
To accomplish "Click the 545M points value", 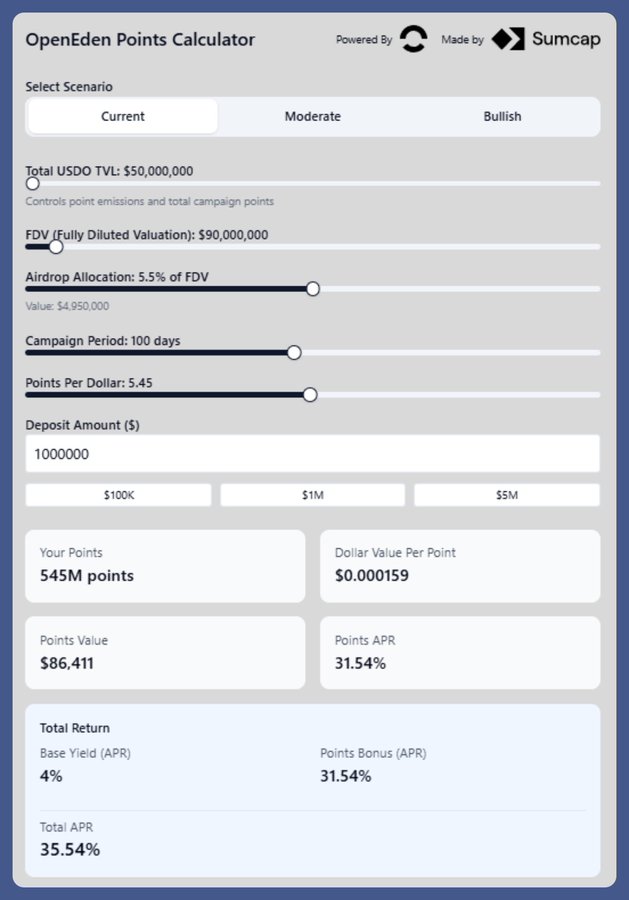I will (x=87, y=576).
